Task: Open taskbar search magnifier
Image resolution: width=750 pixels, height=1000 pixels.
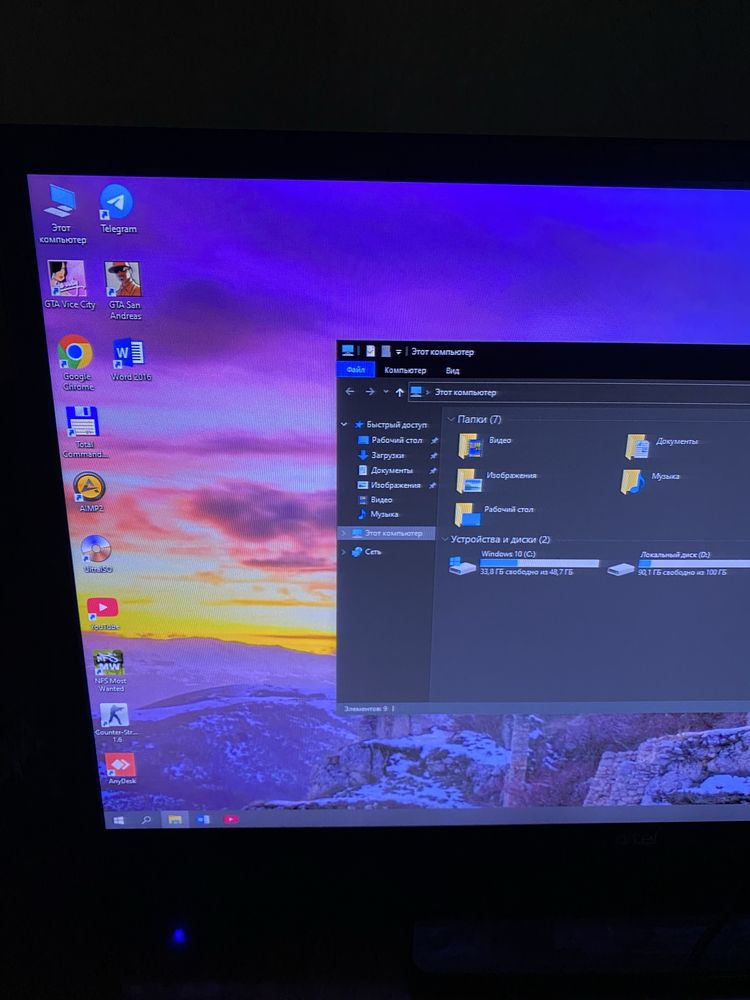Action: [145, 820]
